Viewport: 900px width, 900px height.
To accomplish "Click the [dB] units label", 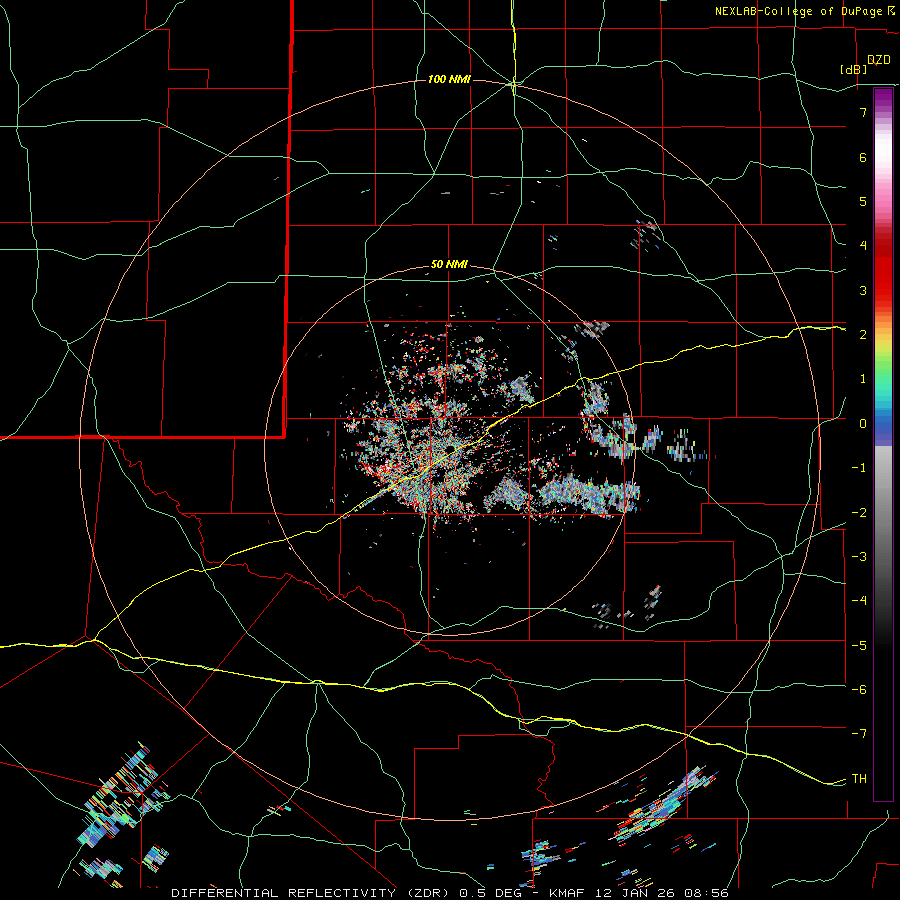I will point(854,69).
